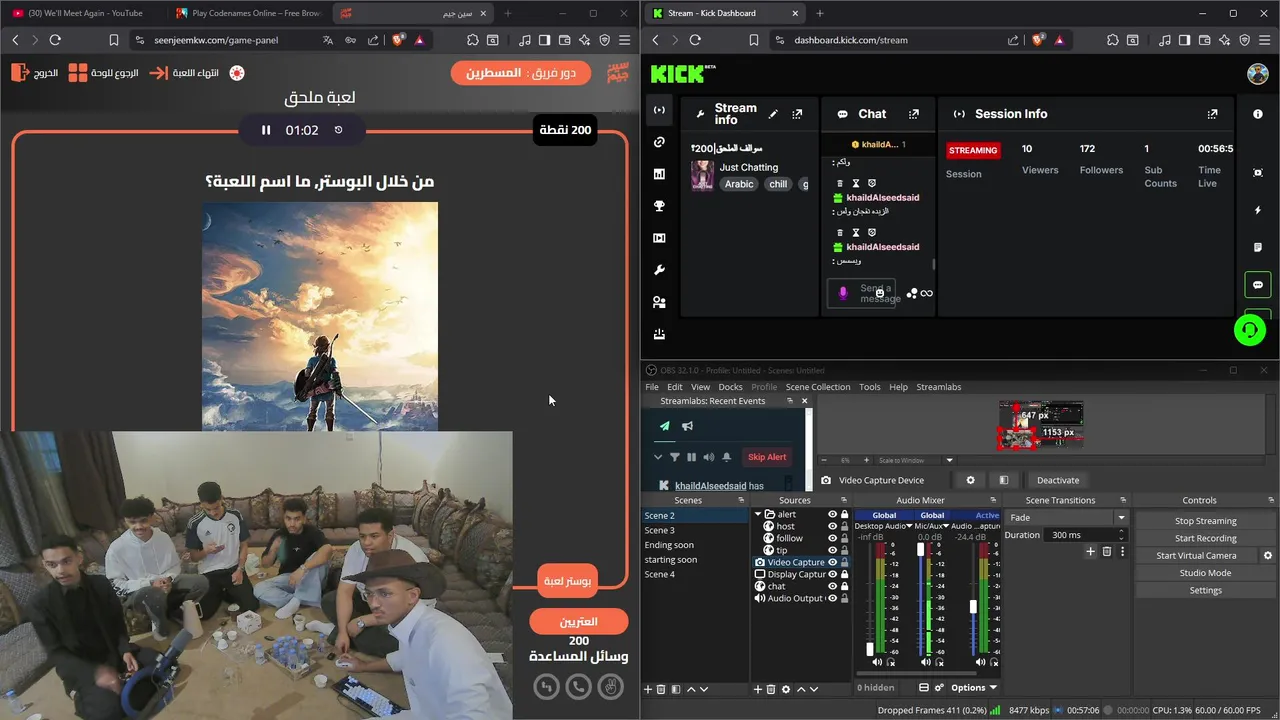The image size is (1280, 720).
Task: Open the Kick sidebar link icon
Action: pyautogui.click(x=659, y=142)
